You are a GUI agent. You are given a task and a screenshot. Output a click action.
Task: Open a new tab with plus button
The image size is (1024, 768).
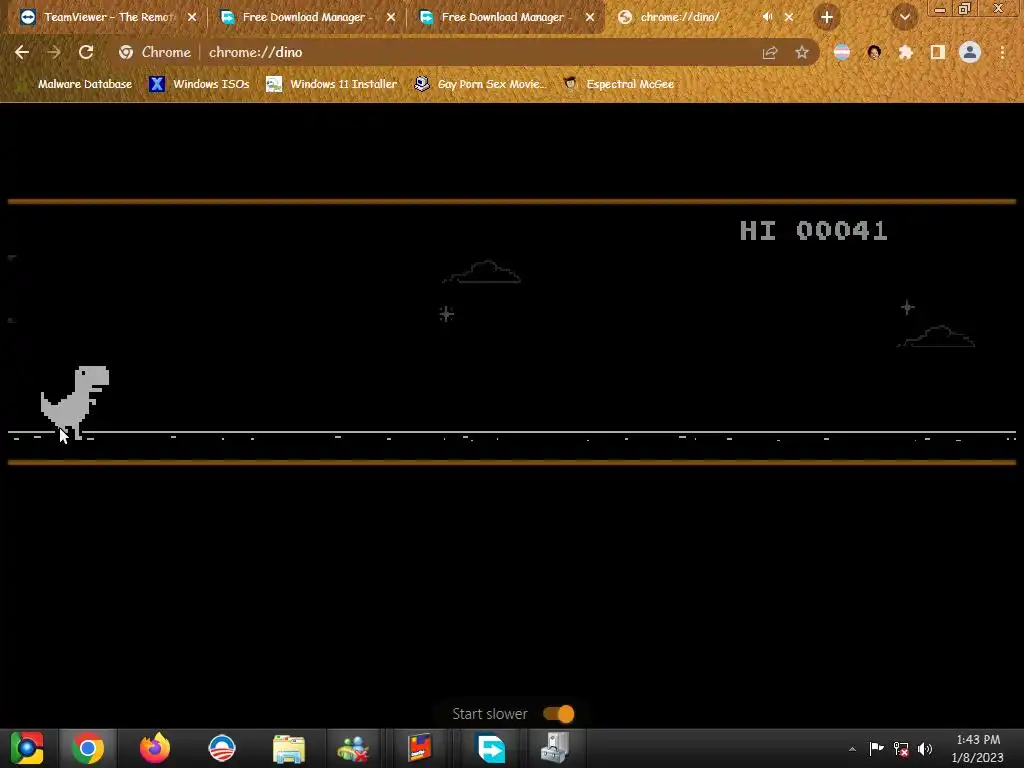[x=827, y=17]
